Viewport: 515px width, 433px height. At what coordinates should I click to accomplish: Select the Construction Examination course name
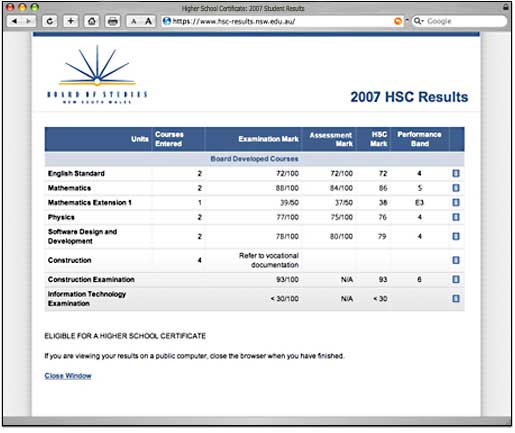tap(91, 279)
